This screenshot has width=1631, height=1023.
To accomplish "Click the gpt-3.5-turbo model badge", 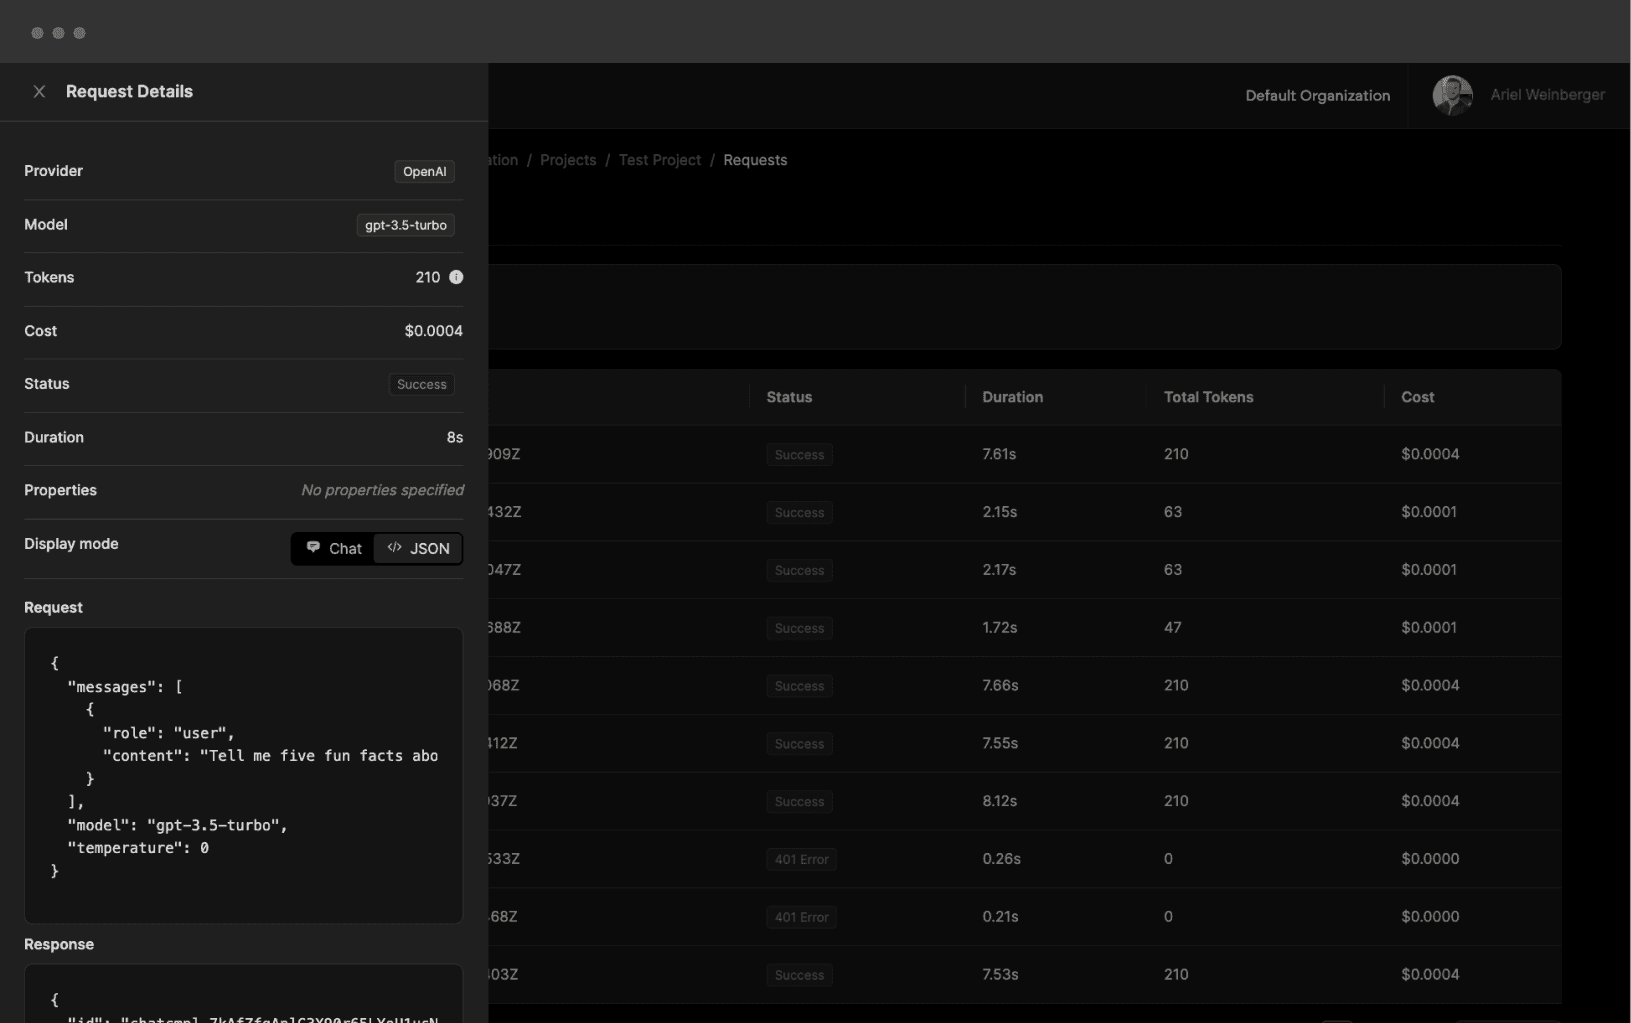I will 405,225.
